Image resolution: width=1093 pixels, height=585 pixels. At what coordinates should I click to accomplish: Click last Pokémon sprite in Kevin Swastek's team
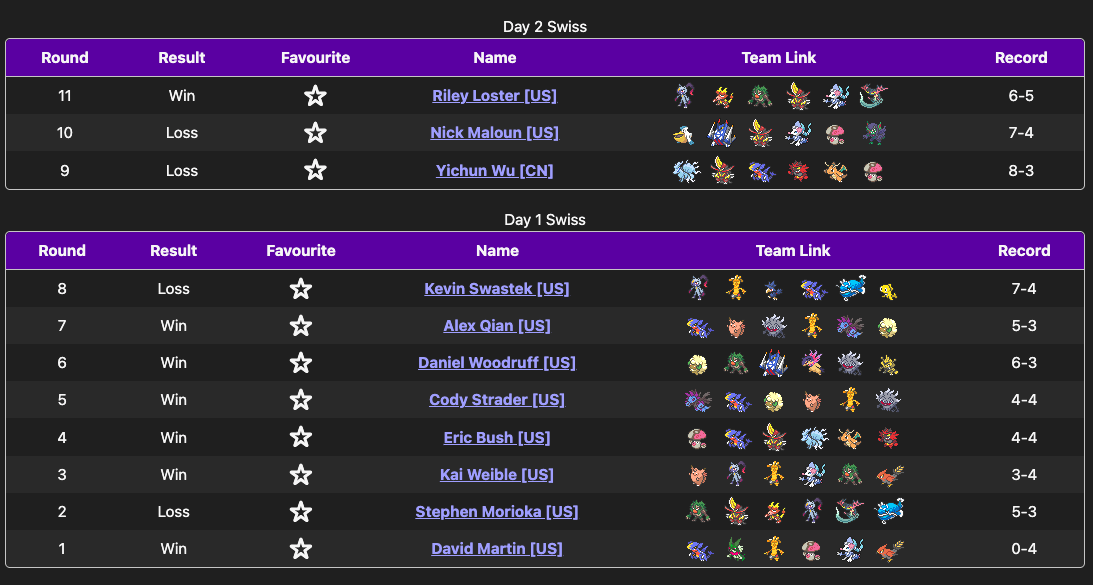pos(887,290)
